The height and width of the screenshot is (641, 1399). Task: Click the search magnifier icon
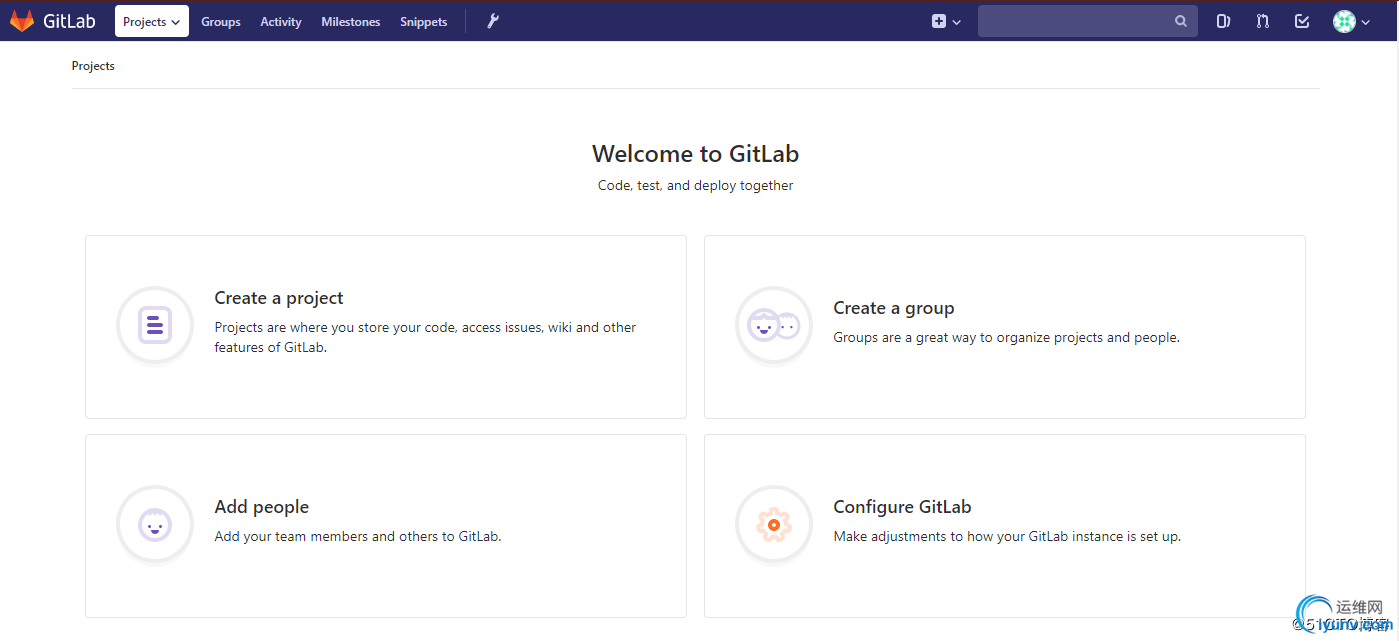pos(1181,21)
